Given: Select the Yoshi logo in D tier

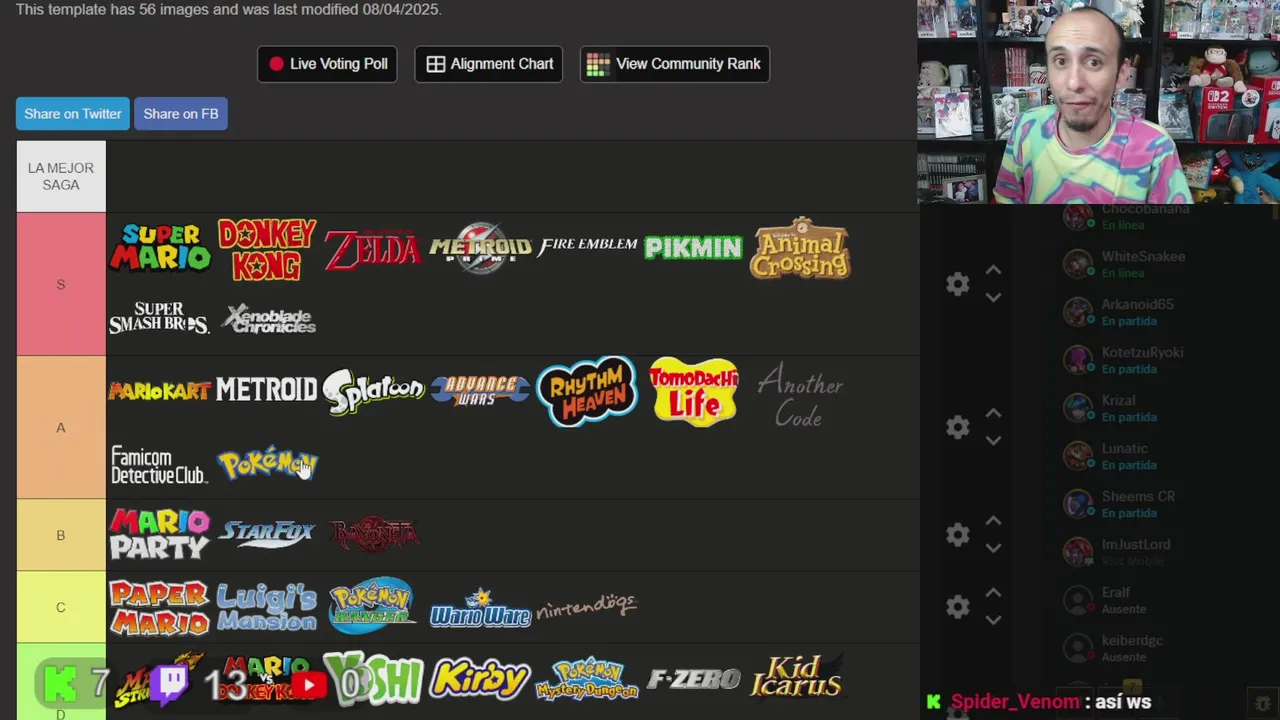Looking at the screenshot, I should pos(373,679).
